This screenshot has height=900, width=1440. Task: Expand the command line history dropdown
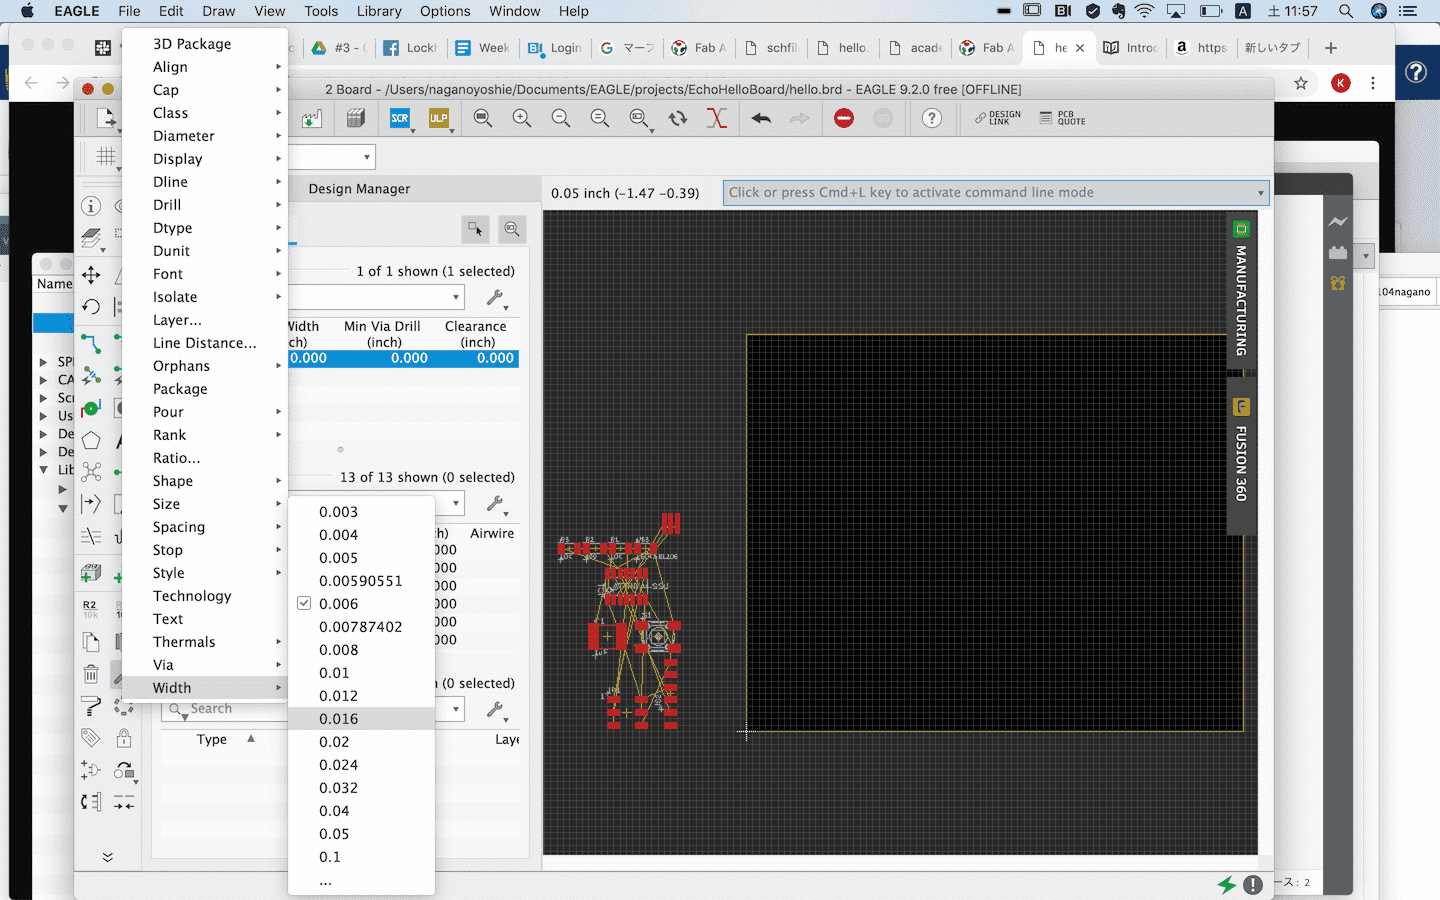[1260, 193]
